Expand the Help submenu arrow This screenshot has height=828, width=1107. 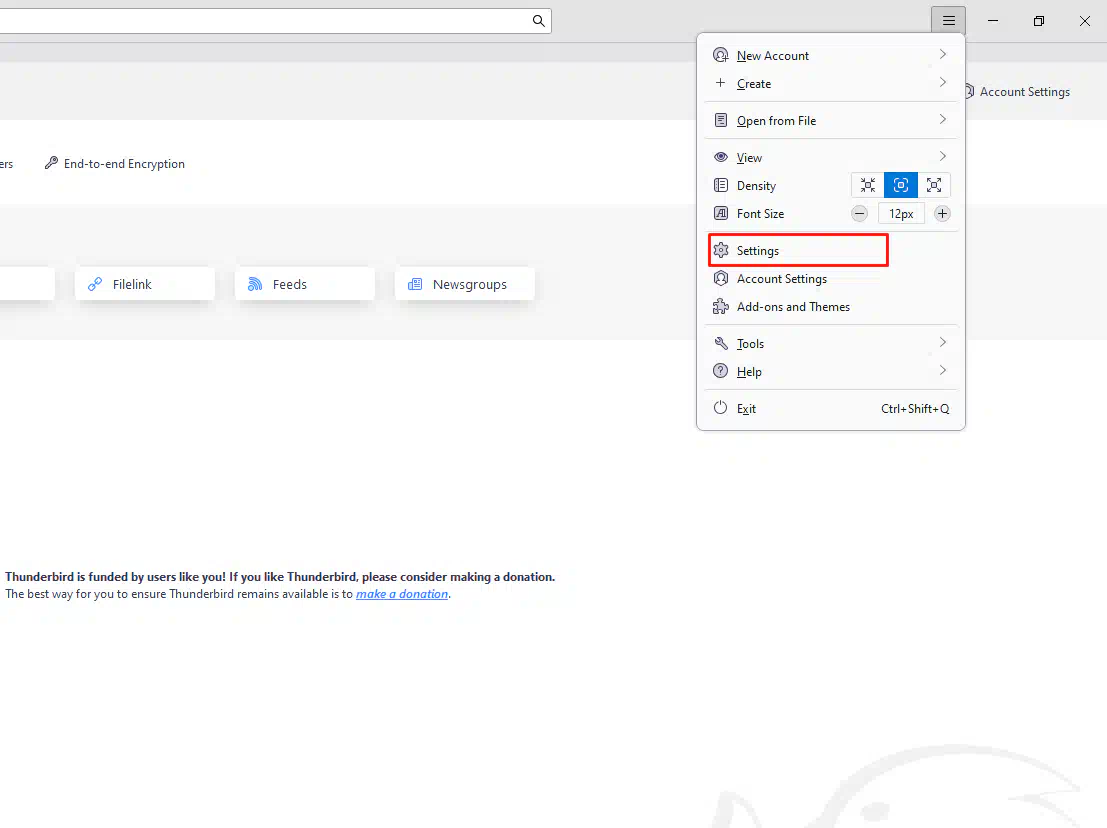click(x=943, y=371)
